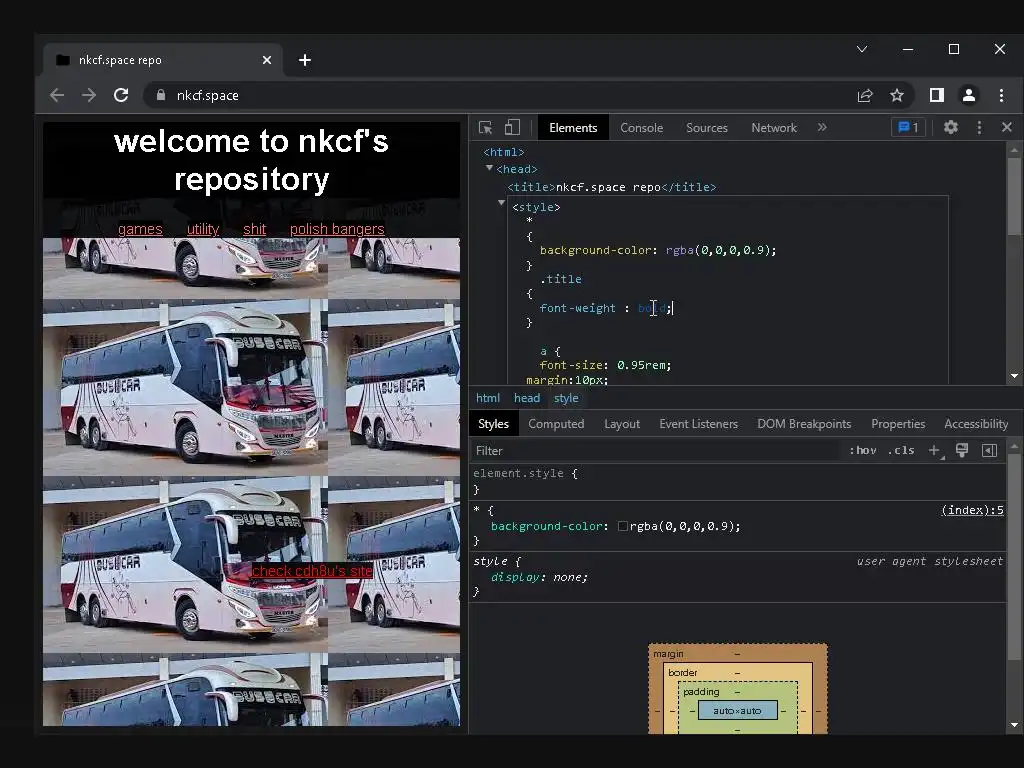Add new style rule plus icon
Screen dimensions: 1024x768
[935, 450]
